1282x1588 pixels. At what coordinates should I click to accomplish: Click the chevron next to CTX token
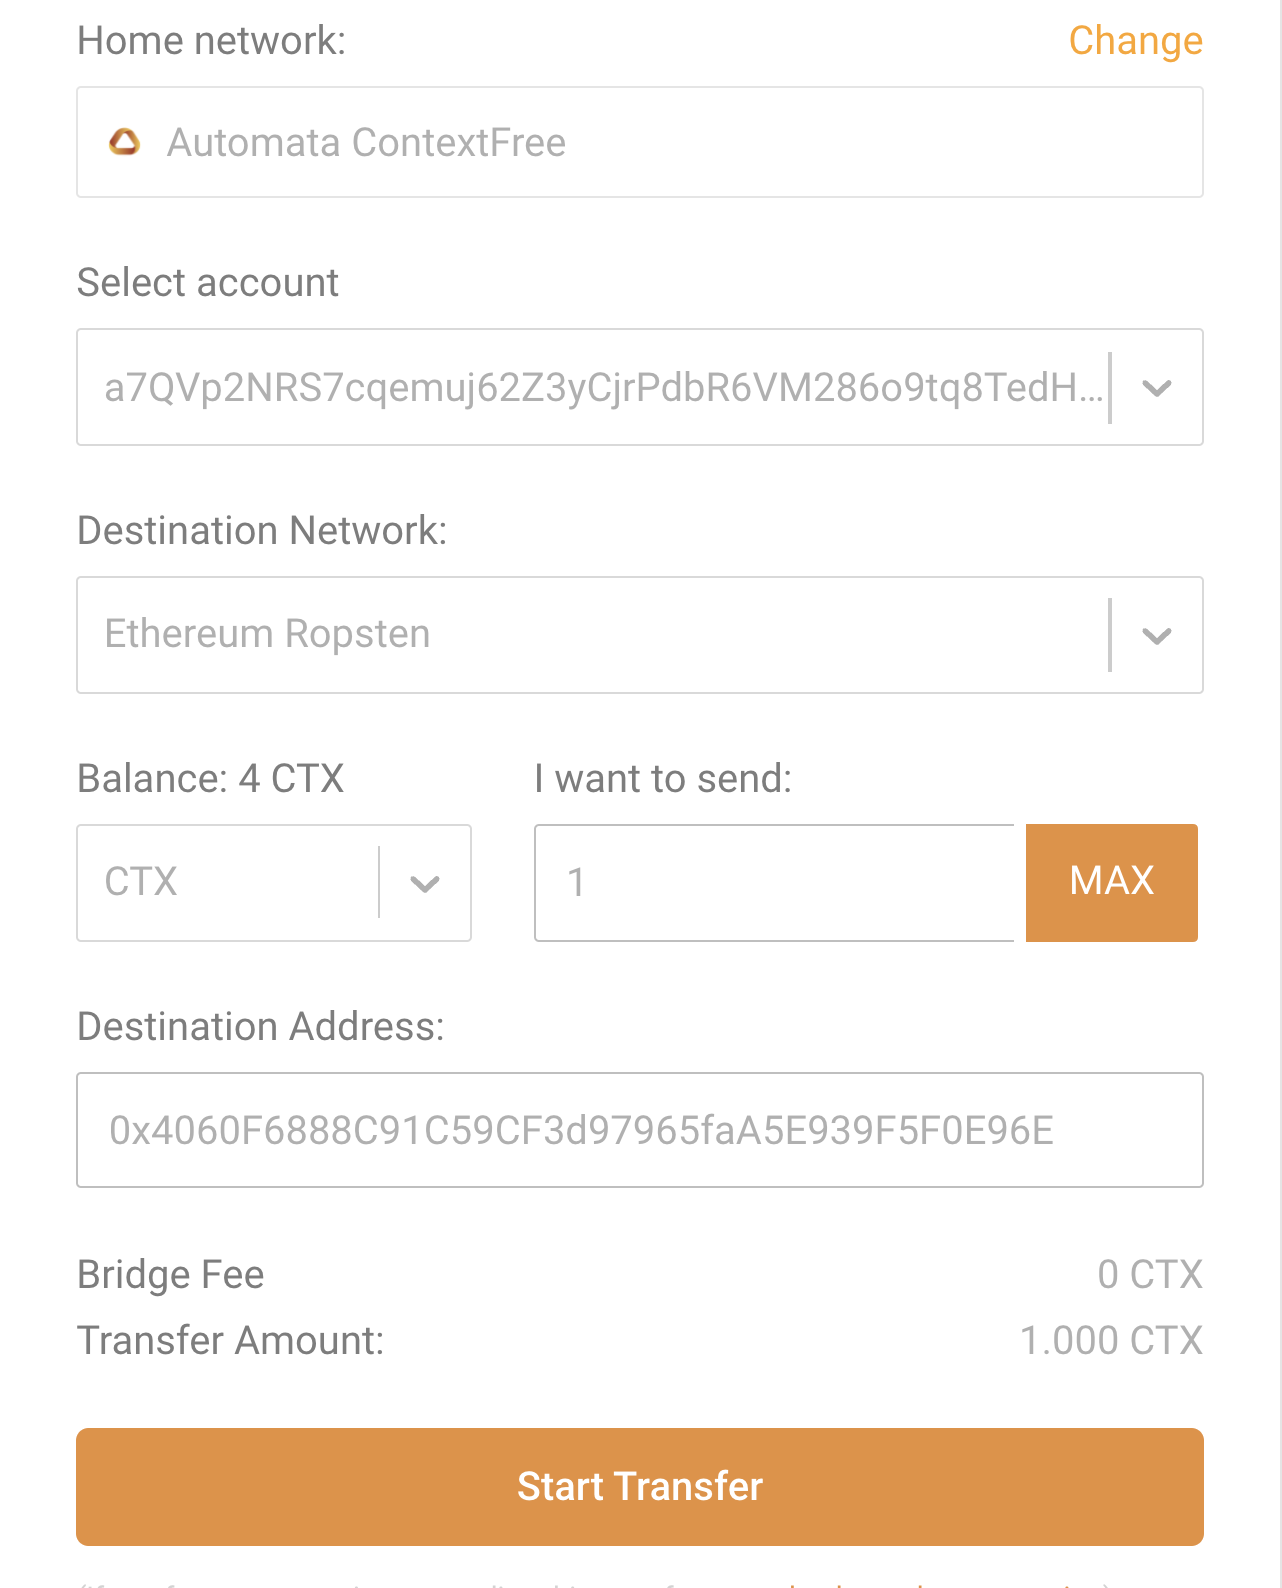coord(425,884)
